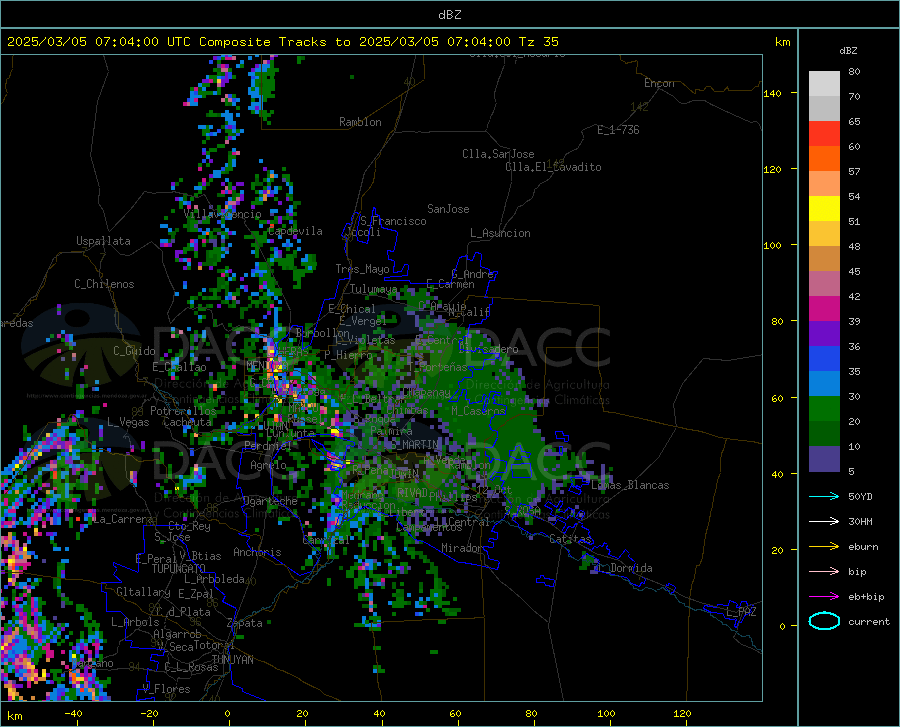
Task: Click the TUPUNGATO map label
Action: coord(179,569)
